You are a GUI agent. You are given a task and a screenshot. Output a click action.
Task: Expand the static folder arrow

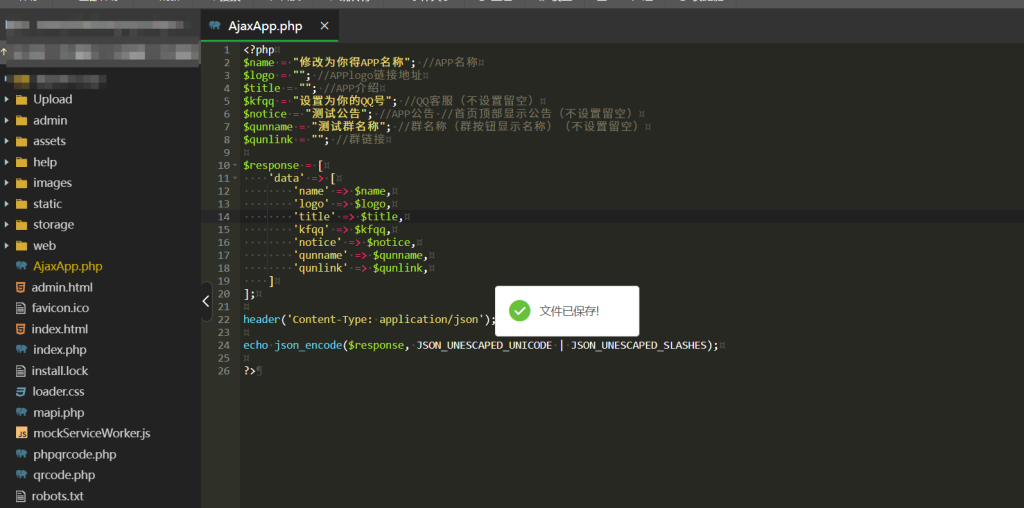click(x=6, y=204)
